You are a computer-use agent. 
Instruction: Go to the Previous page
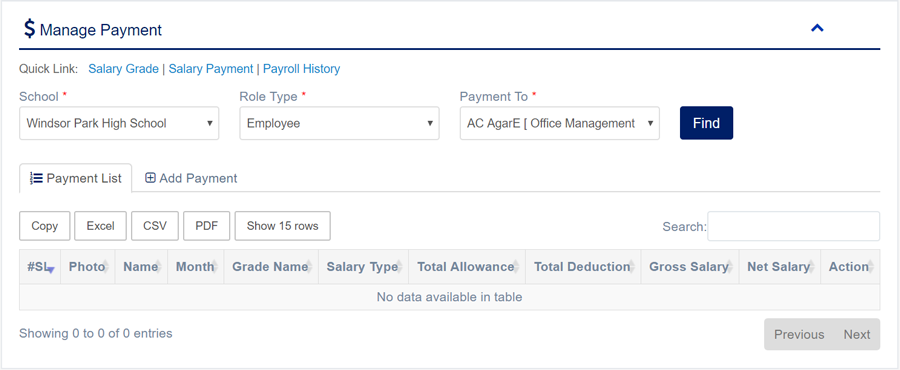click(799, 334)
